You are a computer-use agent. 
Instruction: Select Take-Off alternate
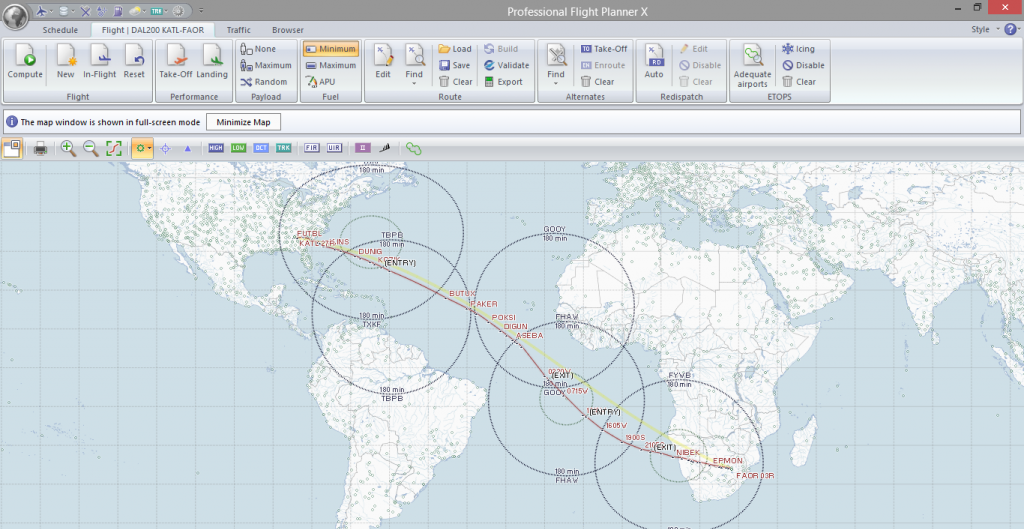(x=603, y=49)
